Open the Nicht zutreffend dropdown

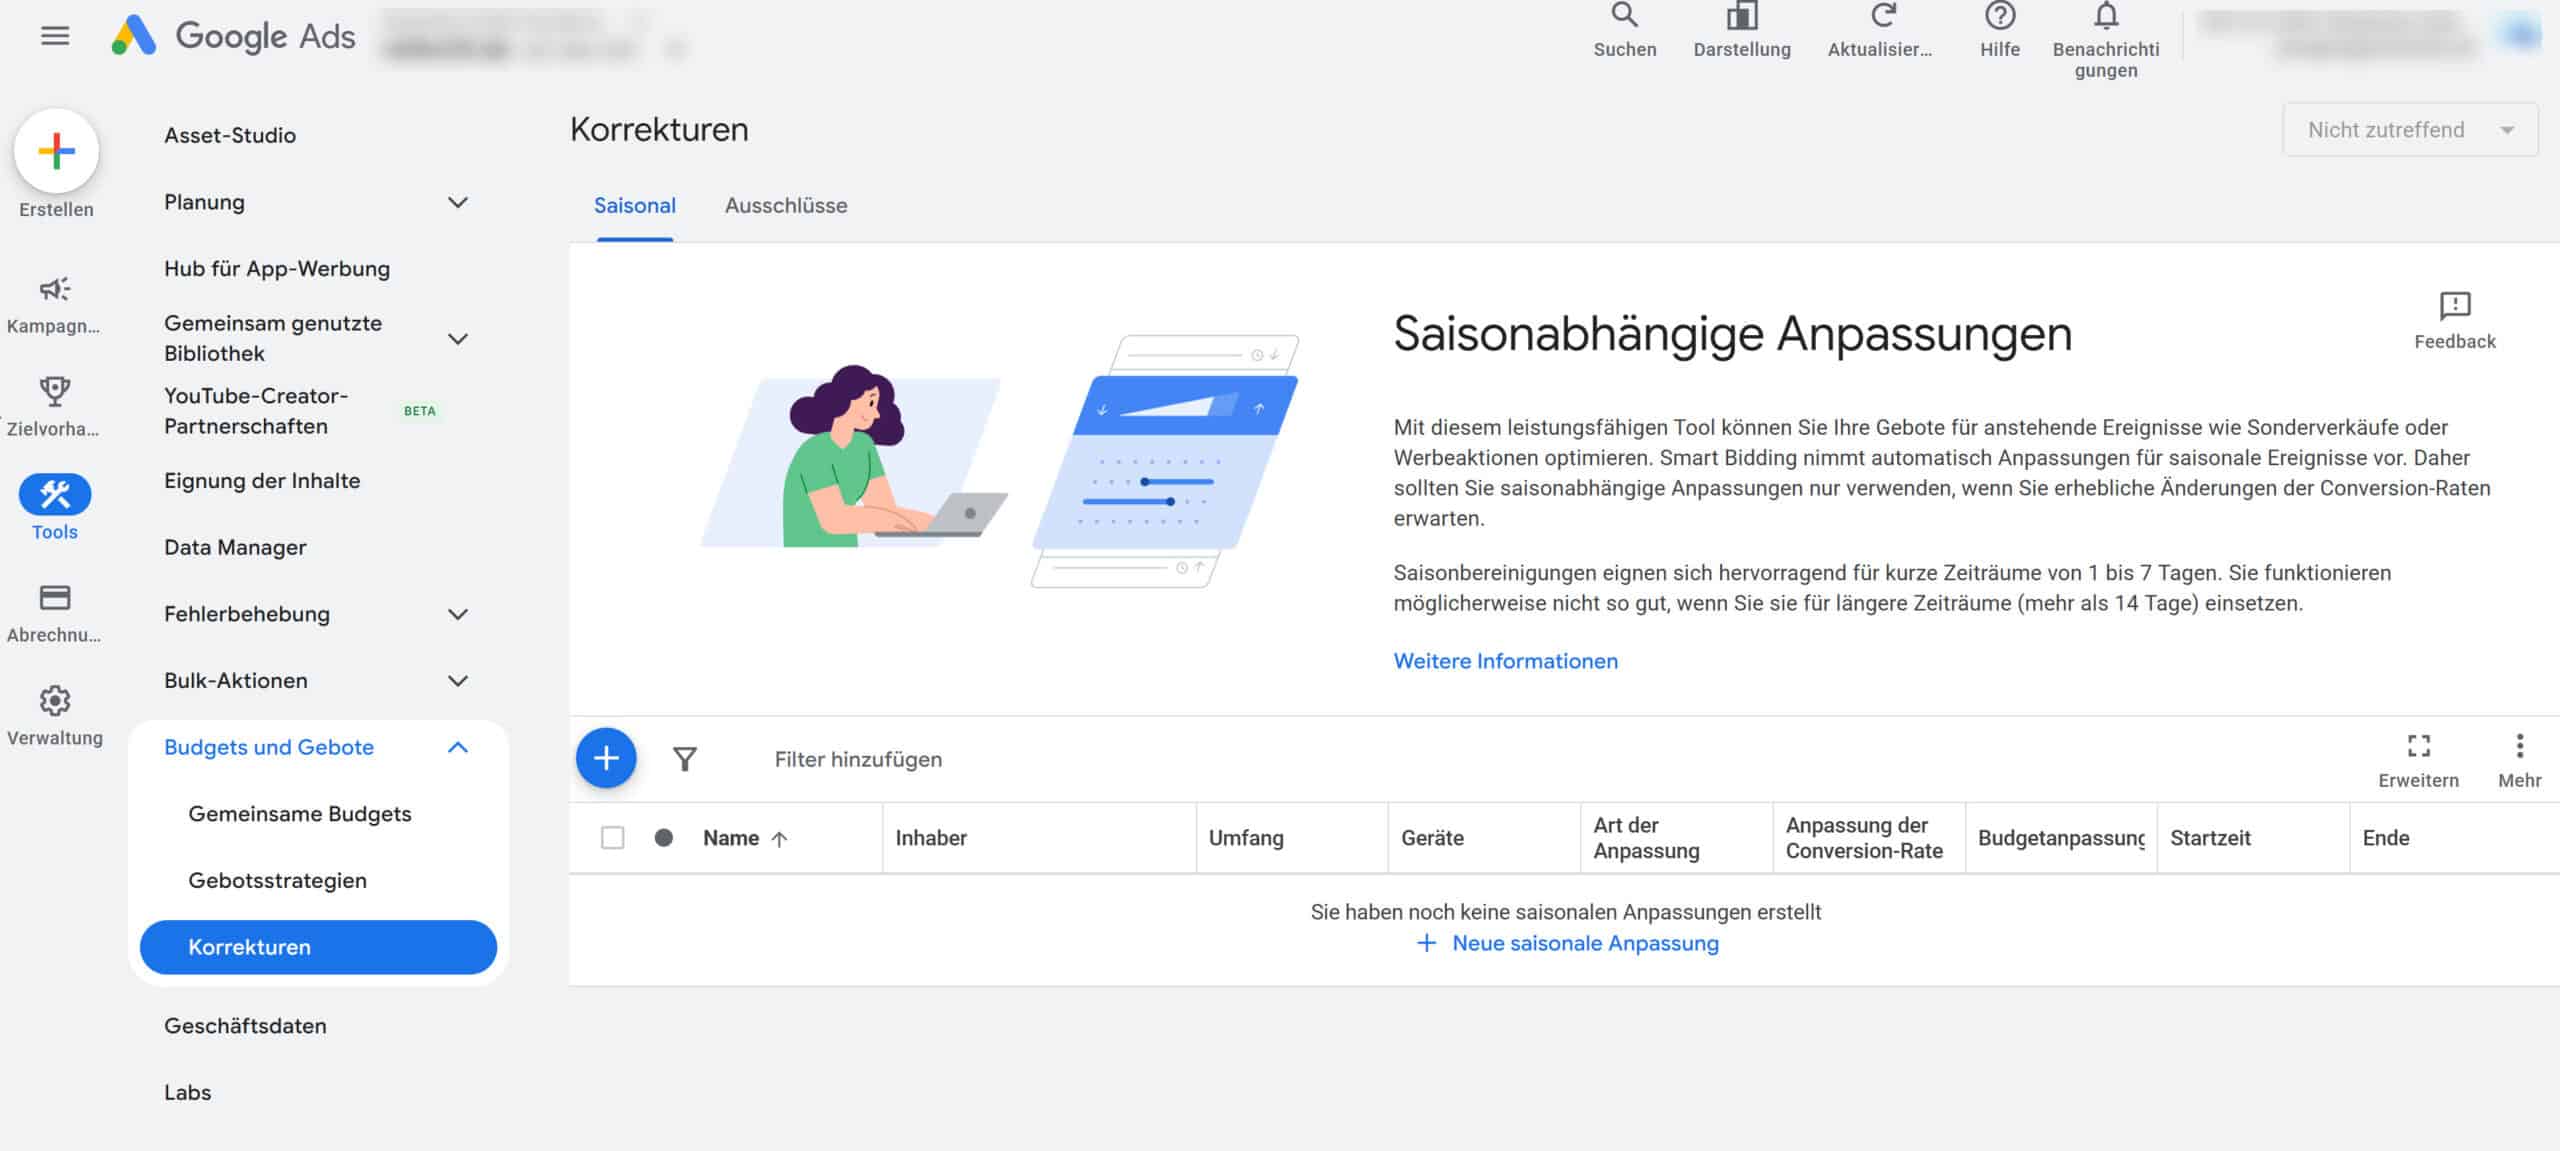tap(2410, 130)
